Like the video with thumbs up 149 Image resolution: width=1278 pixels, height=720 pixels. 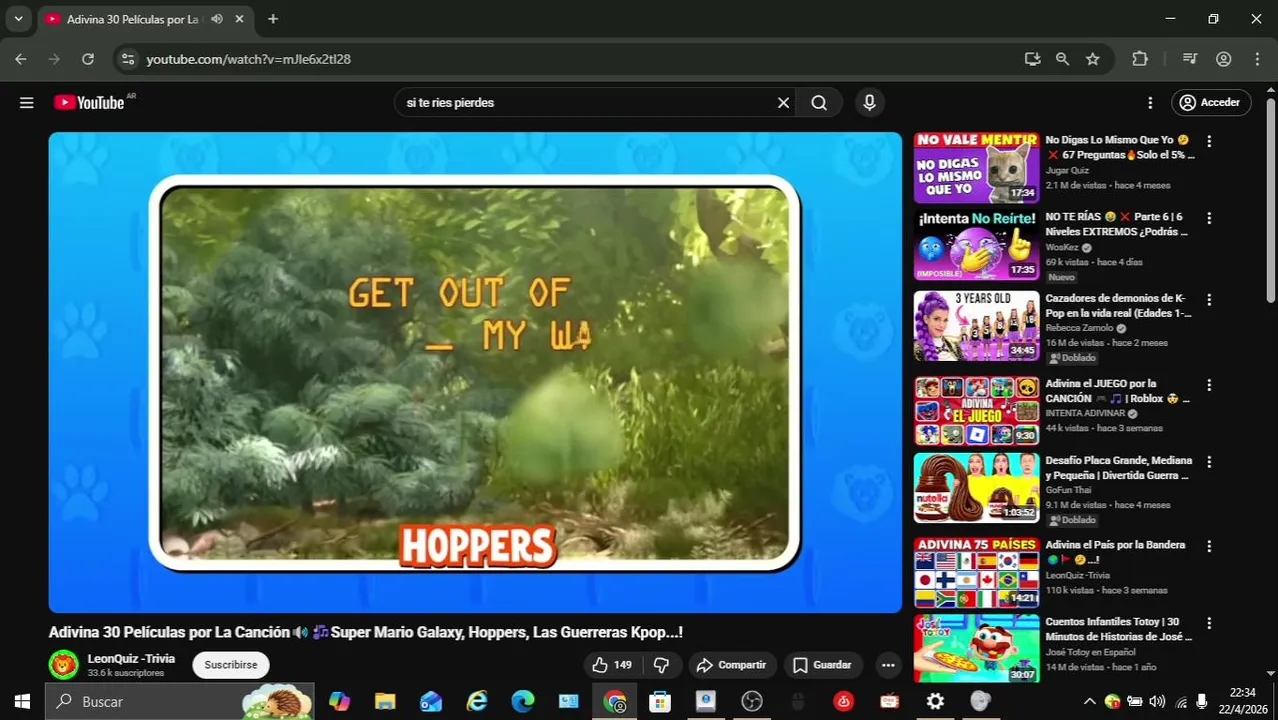point(612,665)
